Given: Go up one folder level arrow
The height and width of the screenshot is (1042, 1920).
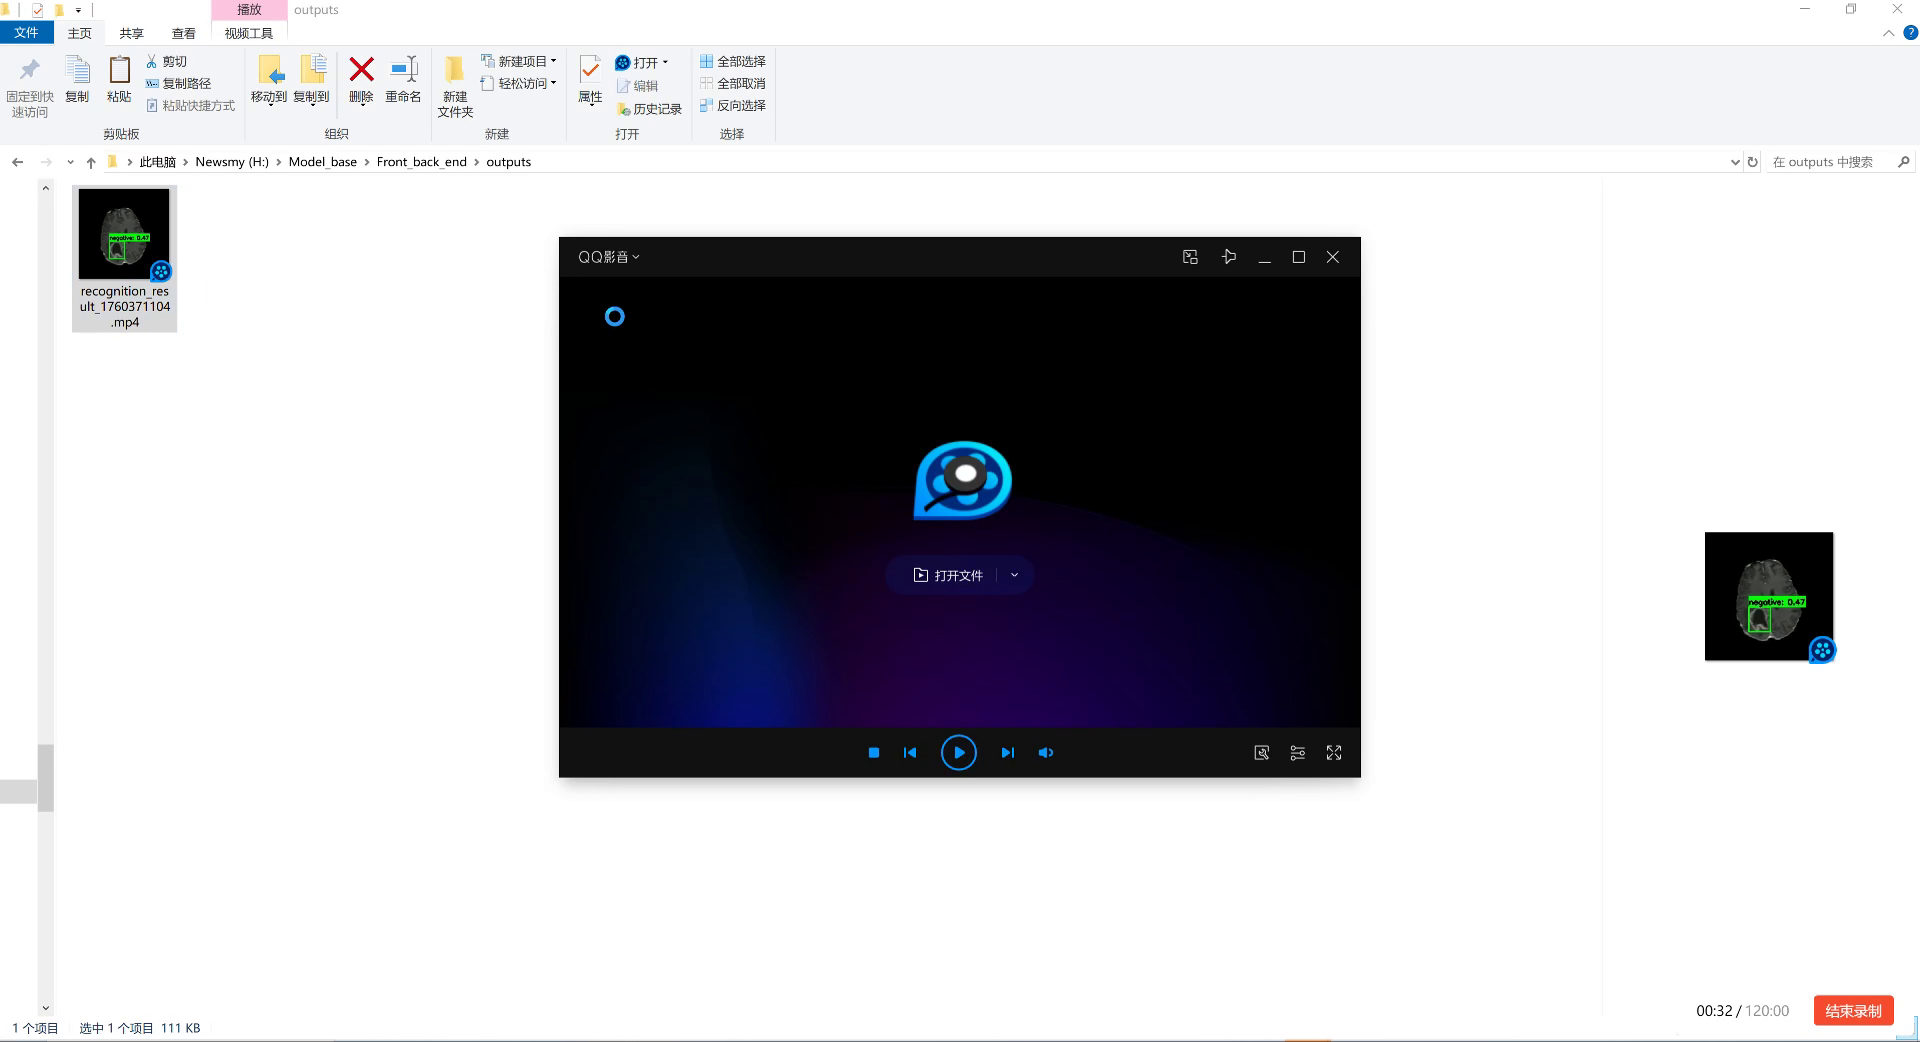Looking at the screenshot, I should [x=91, y=162].
